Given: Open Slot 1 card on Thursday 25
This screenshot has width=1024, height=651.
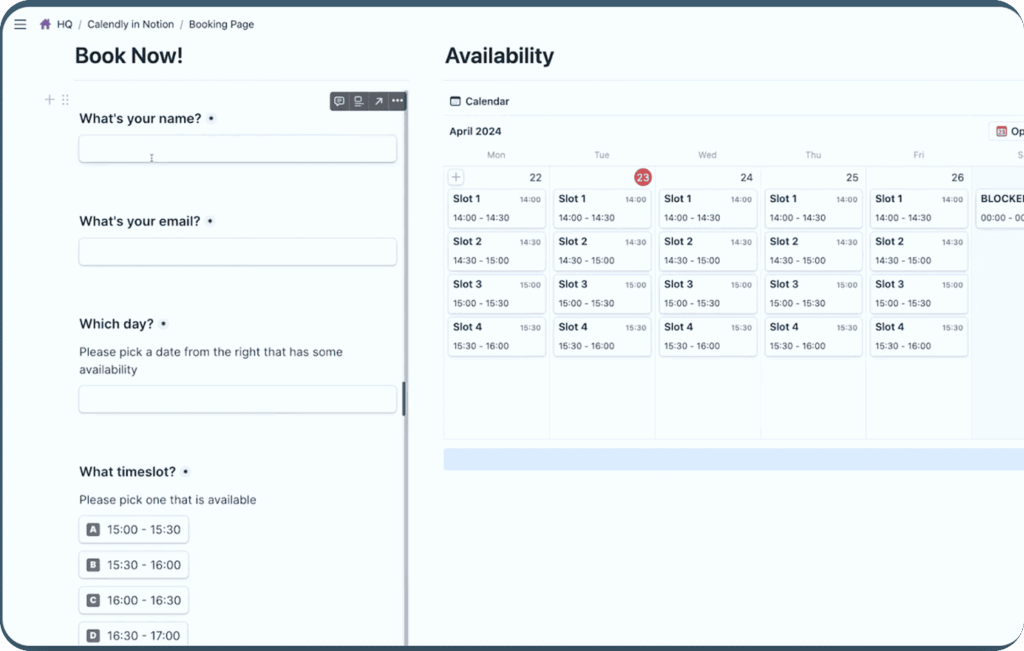Looking at the screenshot, I should tap(814, 208).
